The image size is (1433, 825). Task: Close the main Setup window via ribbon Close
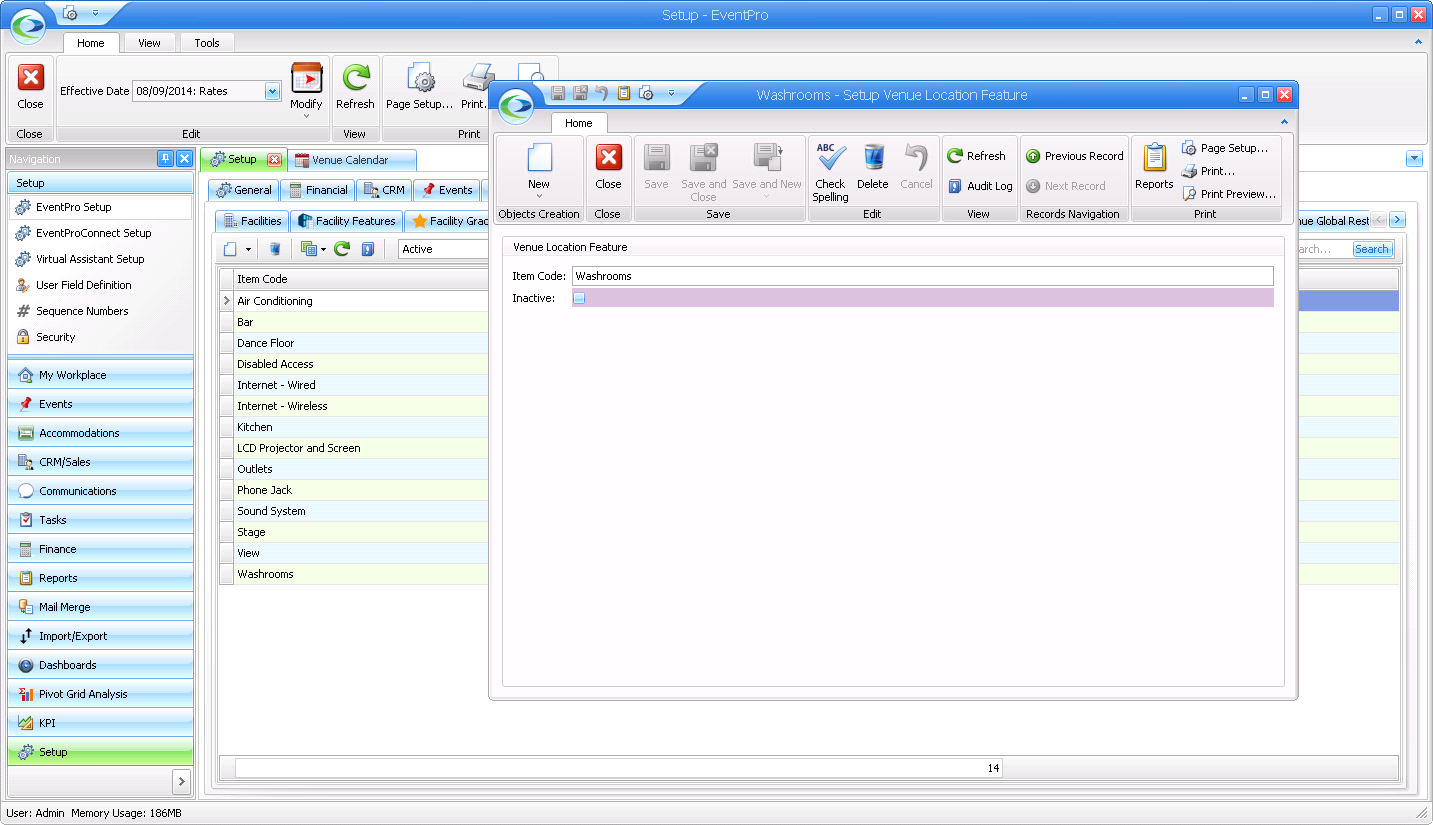(x=30, y=87)
